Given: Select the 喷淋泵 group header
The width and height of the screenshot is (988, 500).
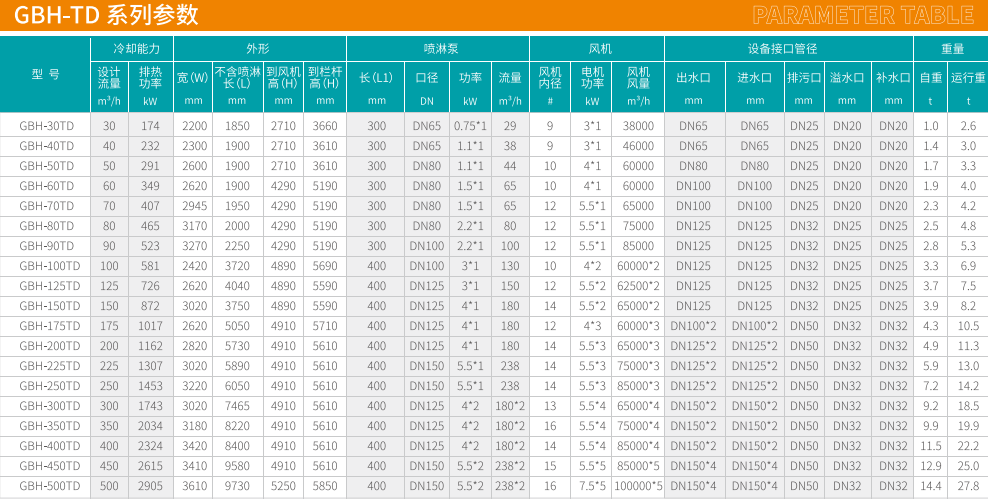Looking at the screenshot, I should tap(441, 48).
